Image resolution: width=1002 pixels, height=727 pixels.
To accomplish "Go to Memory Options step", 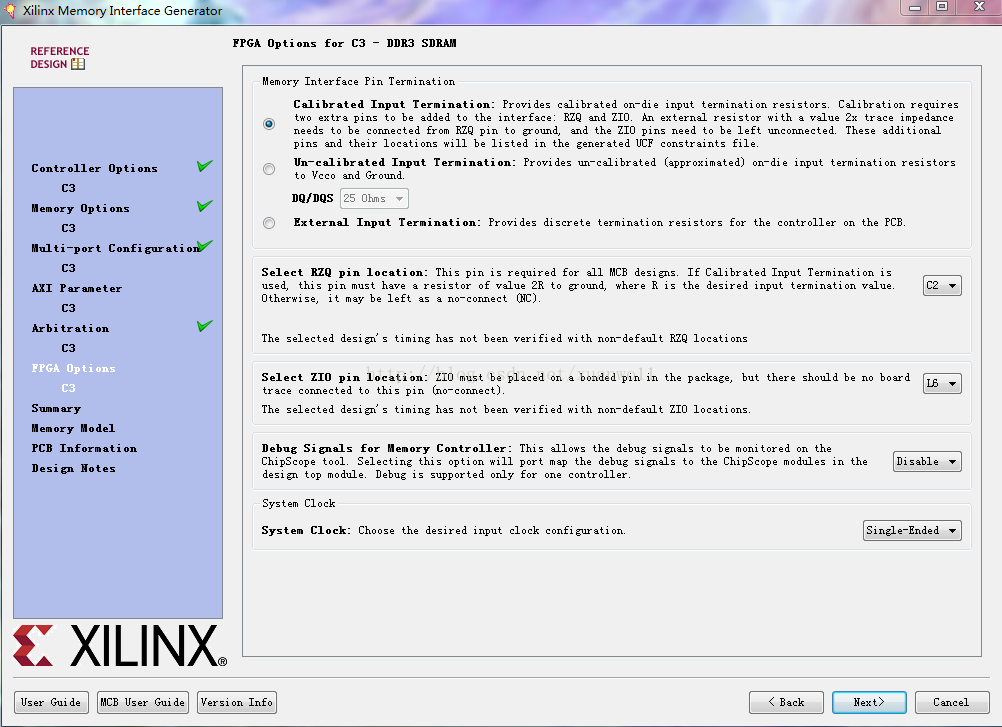I will [x=81, y=208].
